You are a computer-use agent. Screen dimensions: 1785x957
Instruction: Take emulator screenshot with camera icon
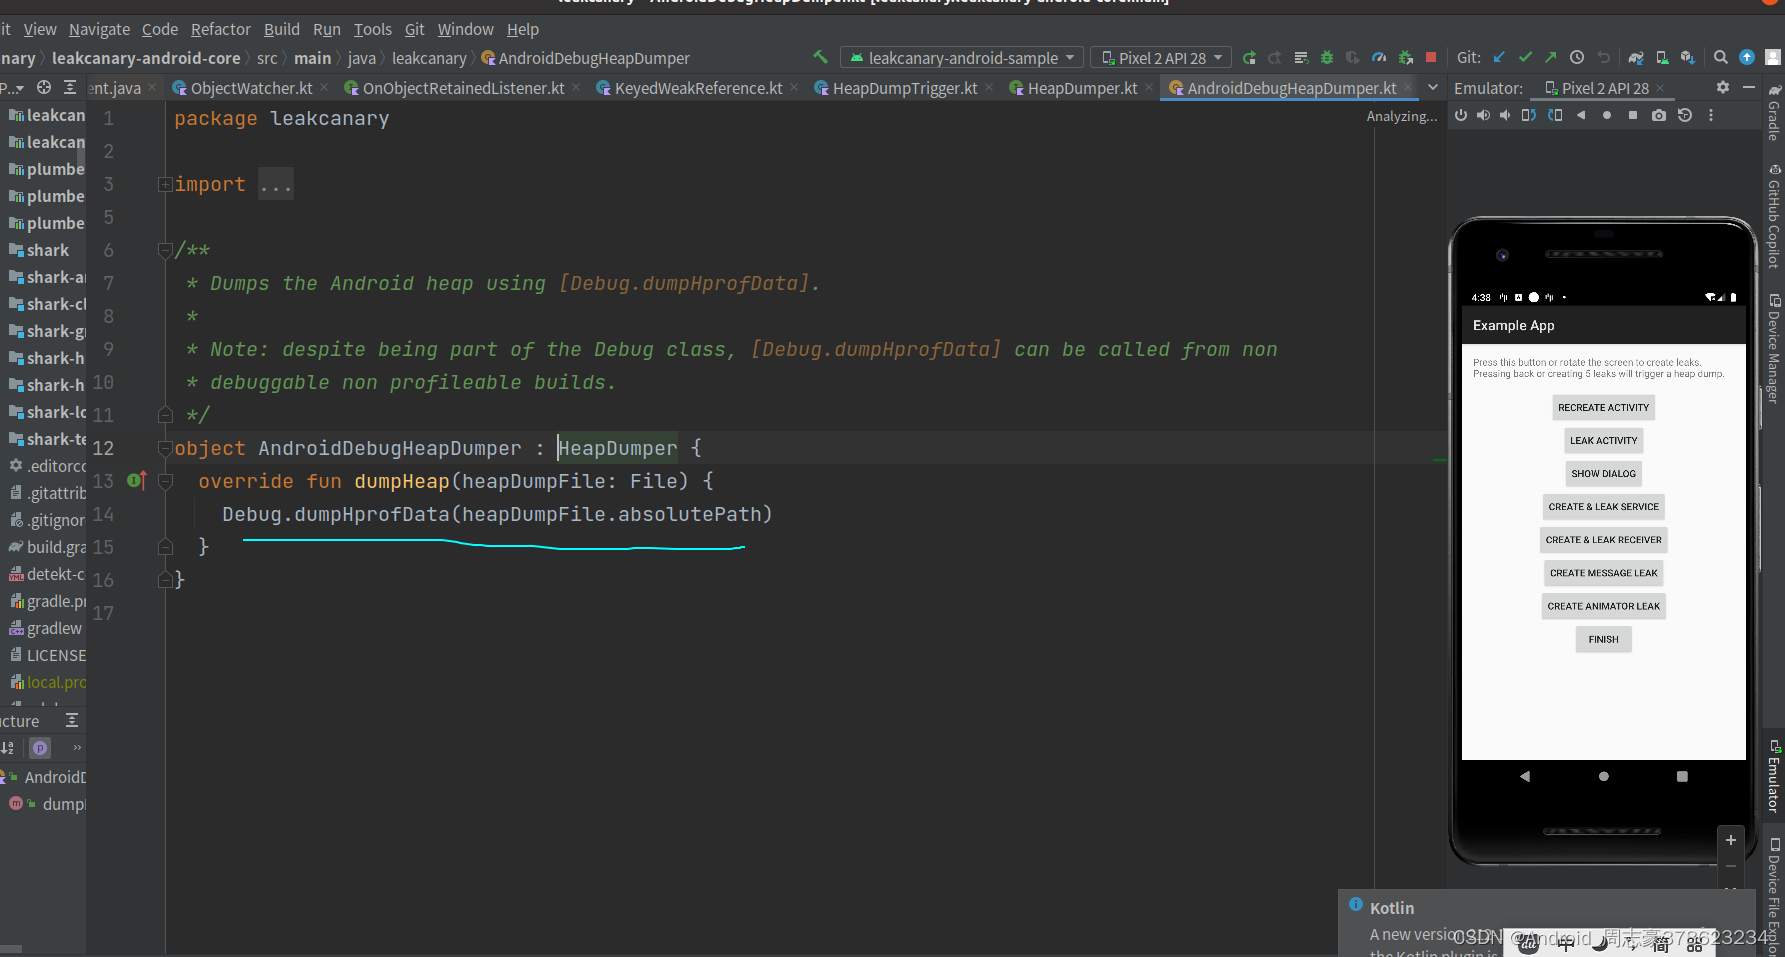click(x=1659, y=115)
